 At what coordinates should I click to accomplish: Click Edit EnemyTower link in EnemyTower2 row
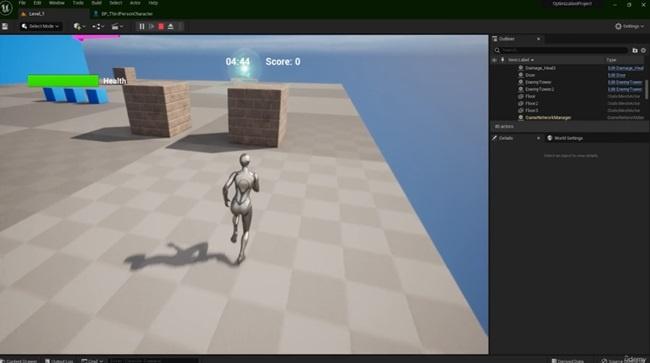click(625, 89)
